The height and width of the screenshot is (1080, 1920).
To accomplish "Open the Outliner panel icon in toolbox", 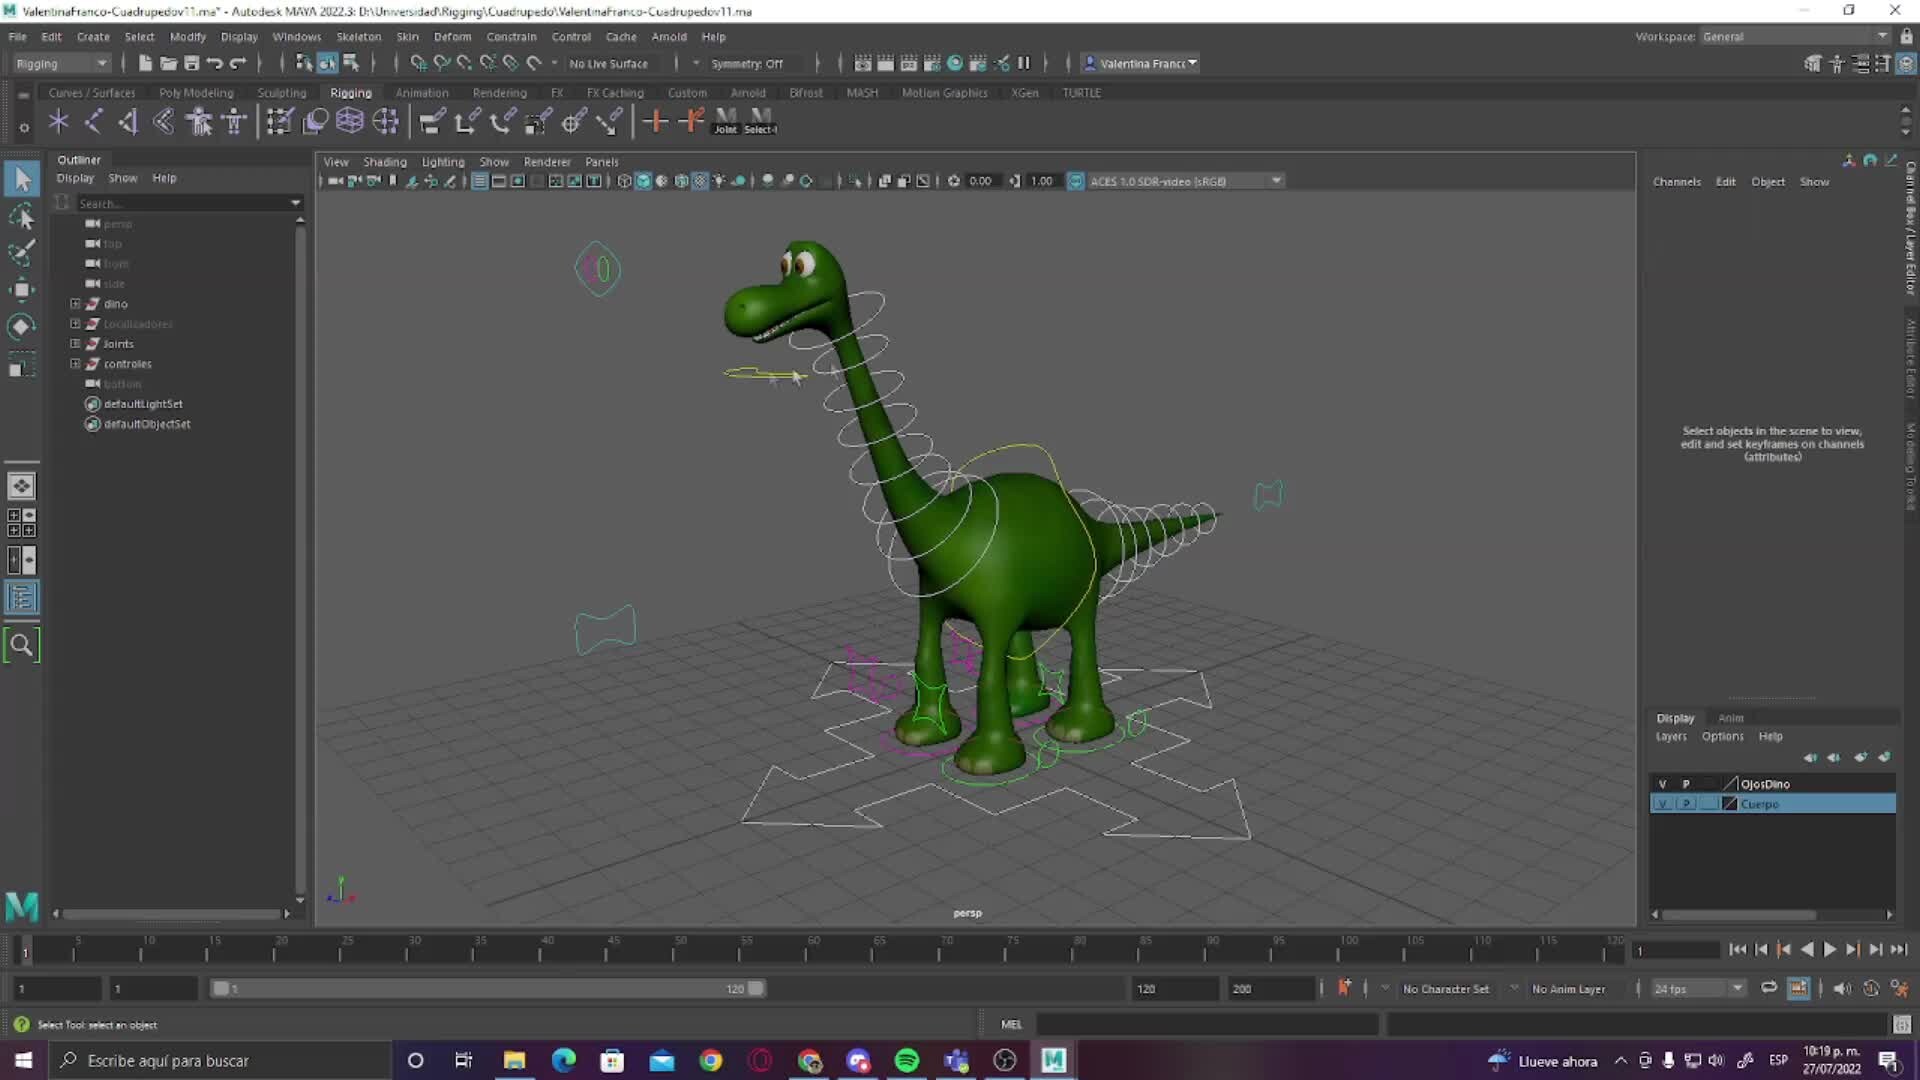I will point(22,598).
